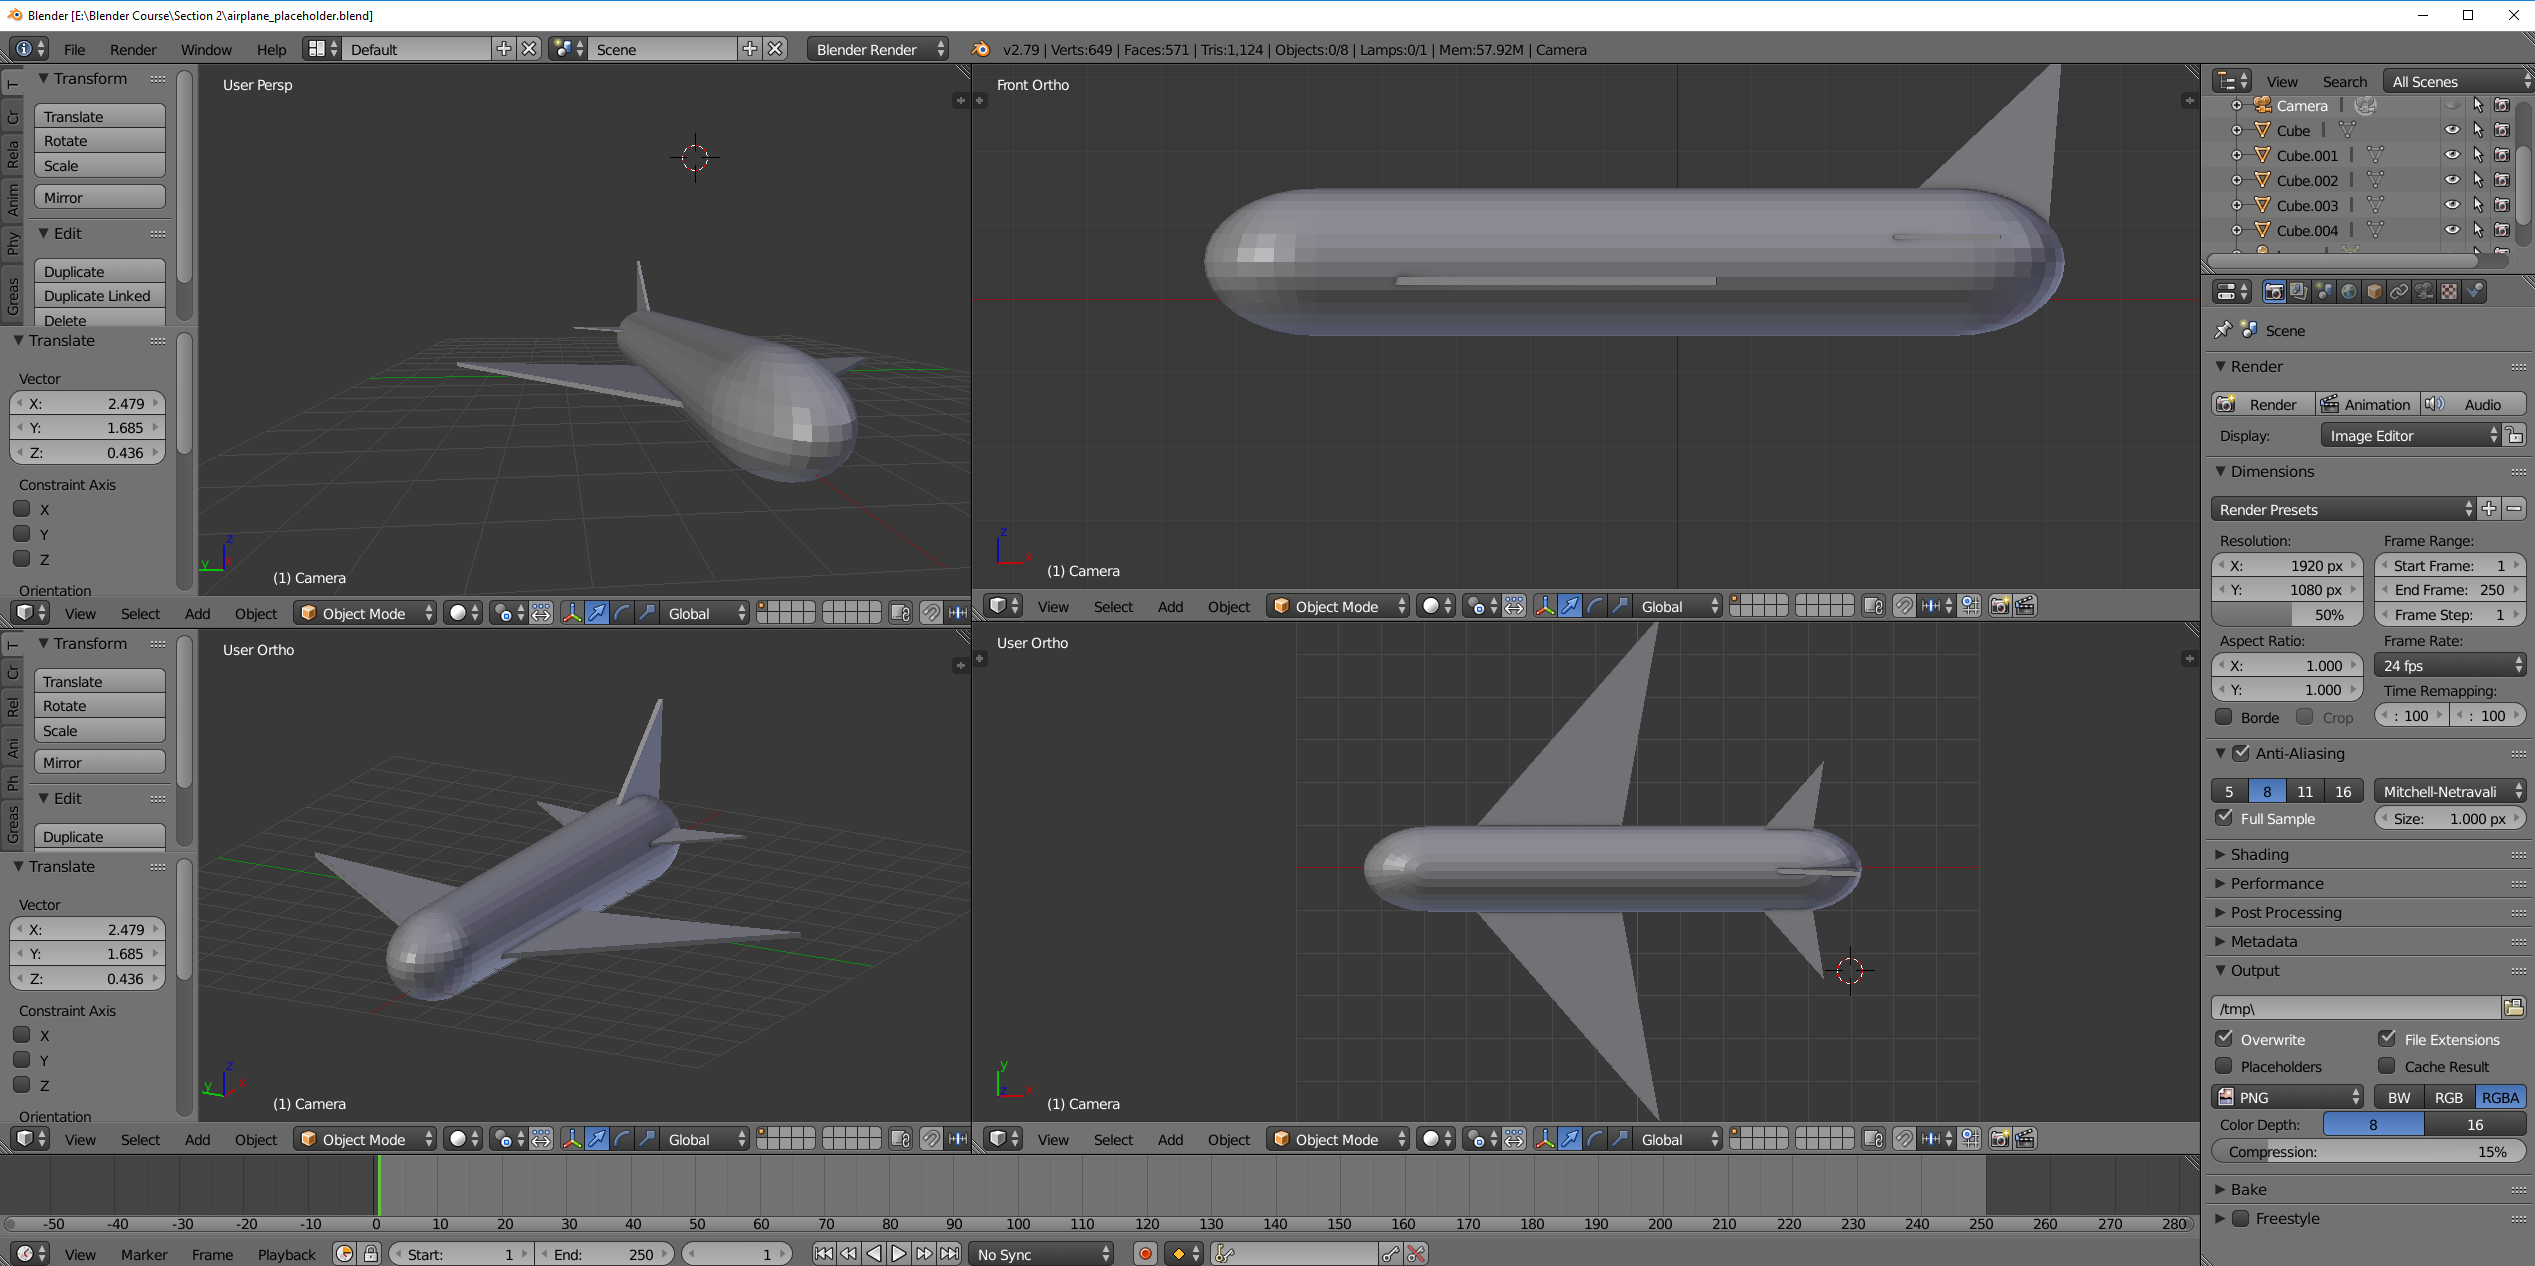This screenshot has width=2535, height=1266.
Task: Open the Physics properties tab
Action: pos(2475,291)
